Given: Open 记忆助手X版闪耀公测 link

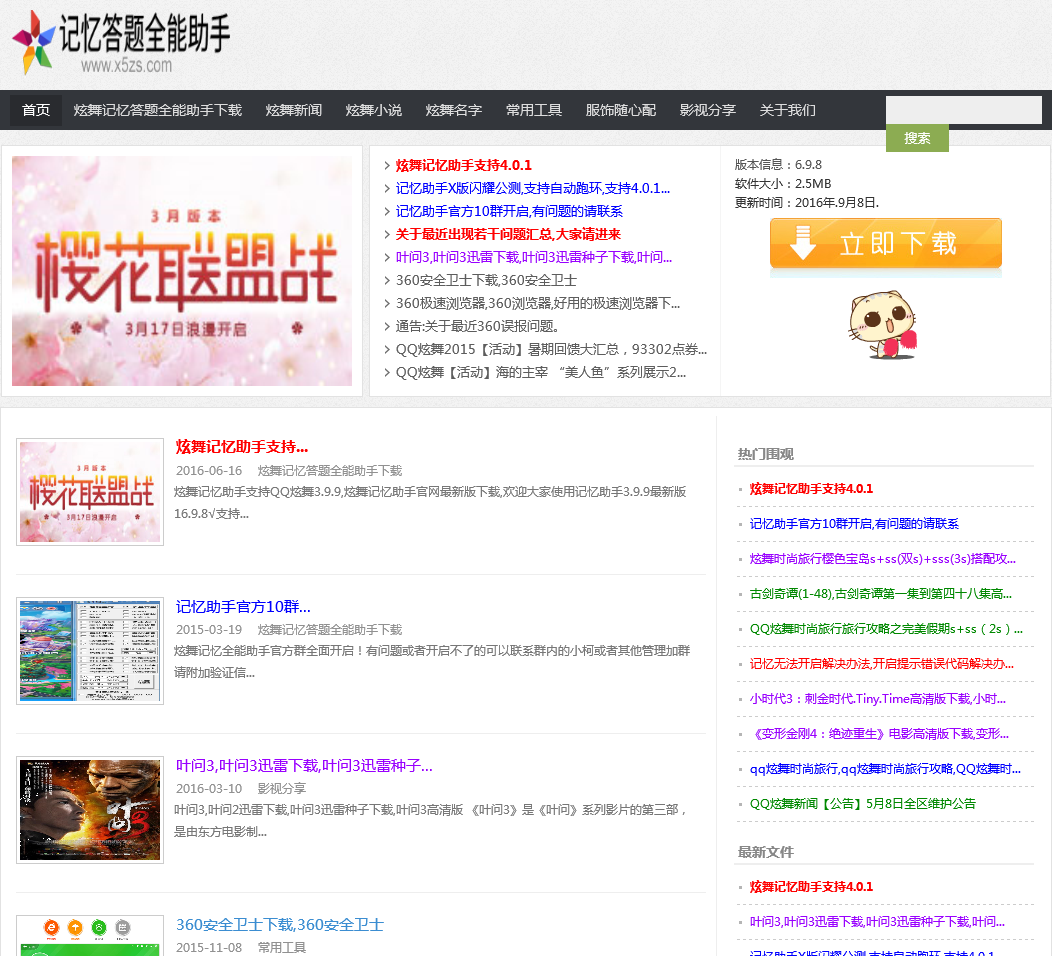Looking at the screenshot, I should (533, 188).
